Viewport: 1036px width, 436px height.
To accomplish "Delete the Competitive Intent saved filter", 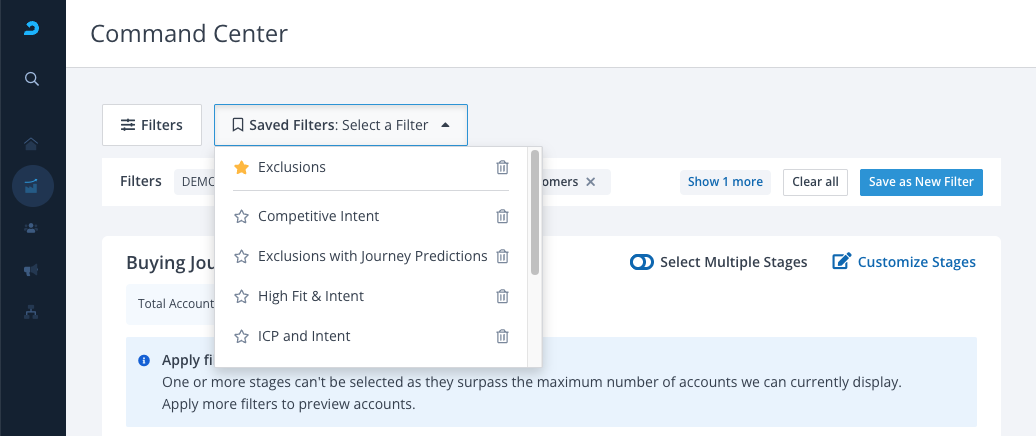I will pyautogui.click(x=503, y=216).
